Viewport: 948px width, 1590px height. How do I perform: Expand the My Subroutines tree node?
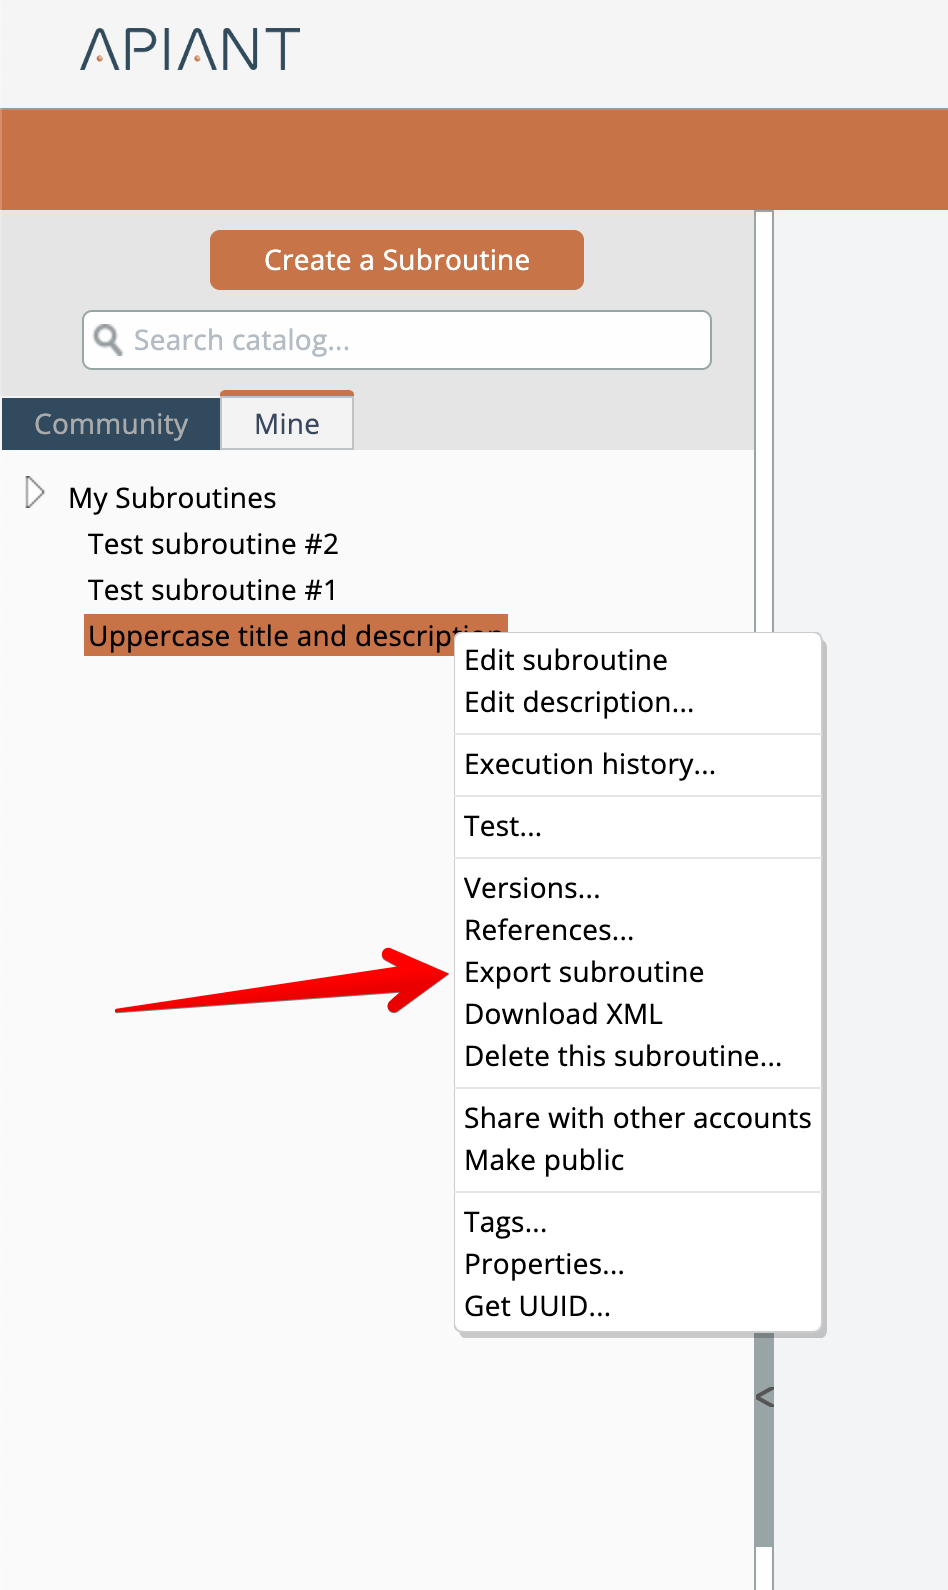click(x=35, y=493)
